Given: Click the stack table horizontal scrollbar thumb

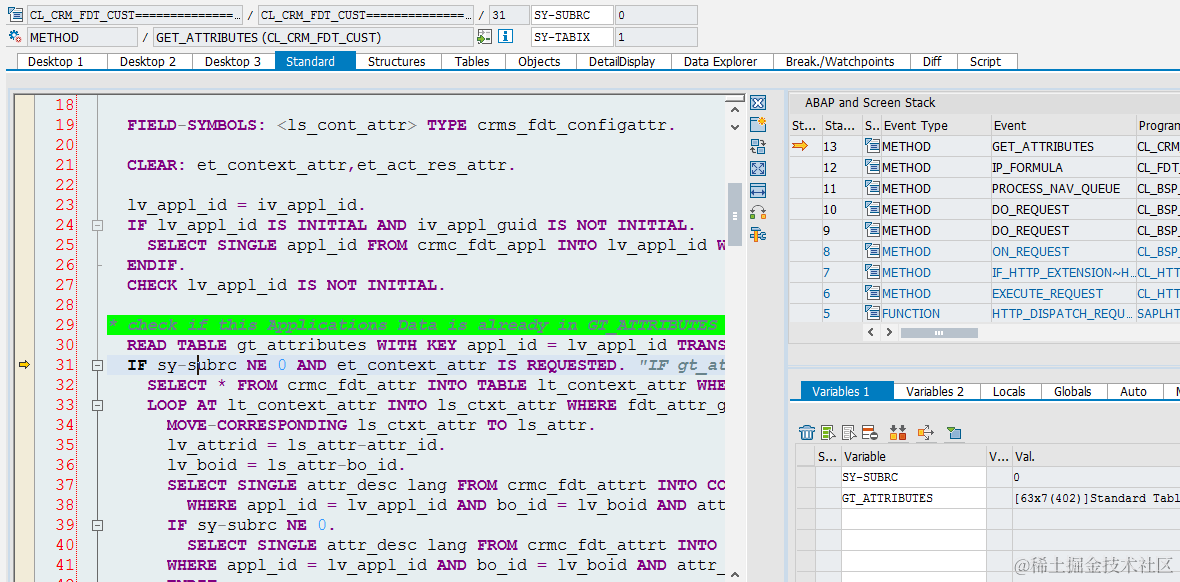Looking at the screenshot, I should coord(938,331).
